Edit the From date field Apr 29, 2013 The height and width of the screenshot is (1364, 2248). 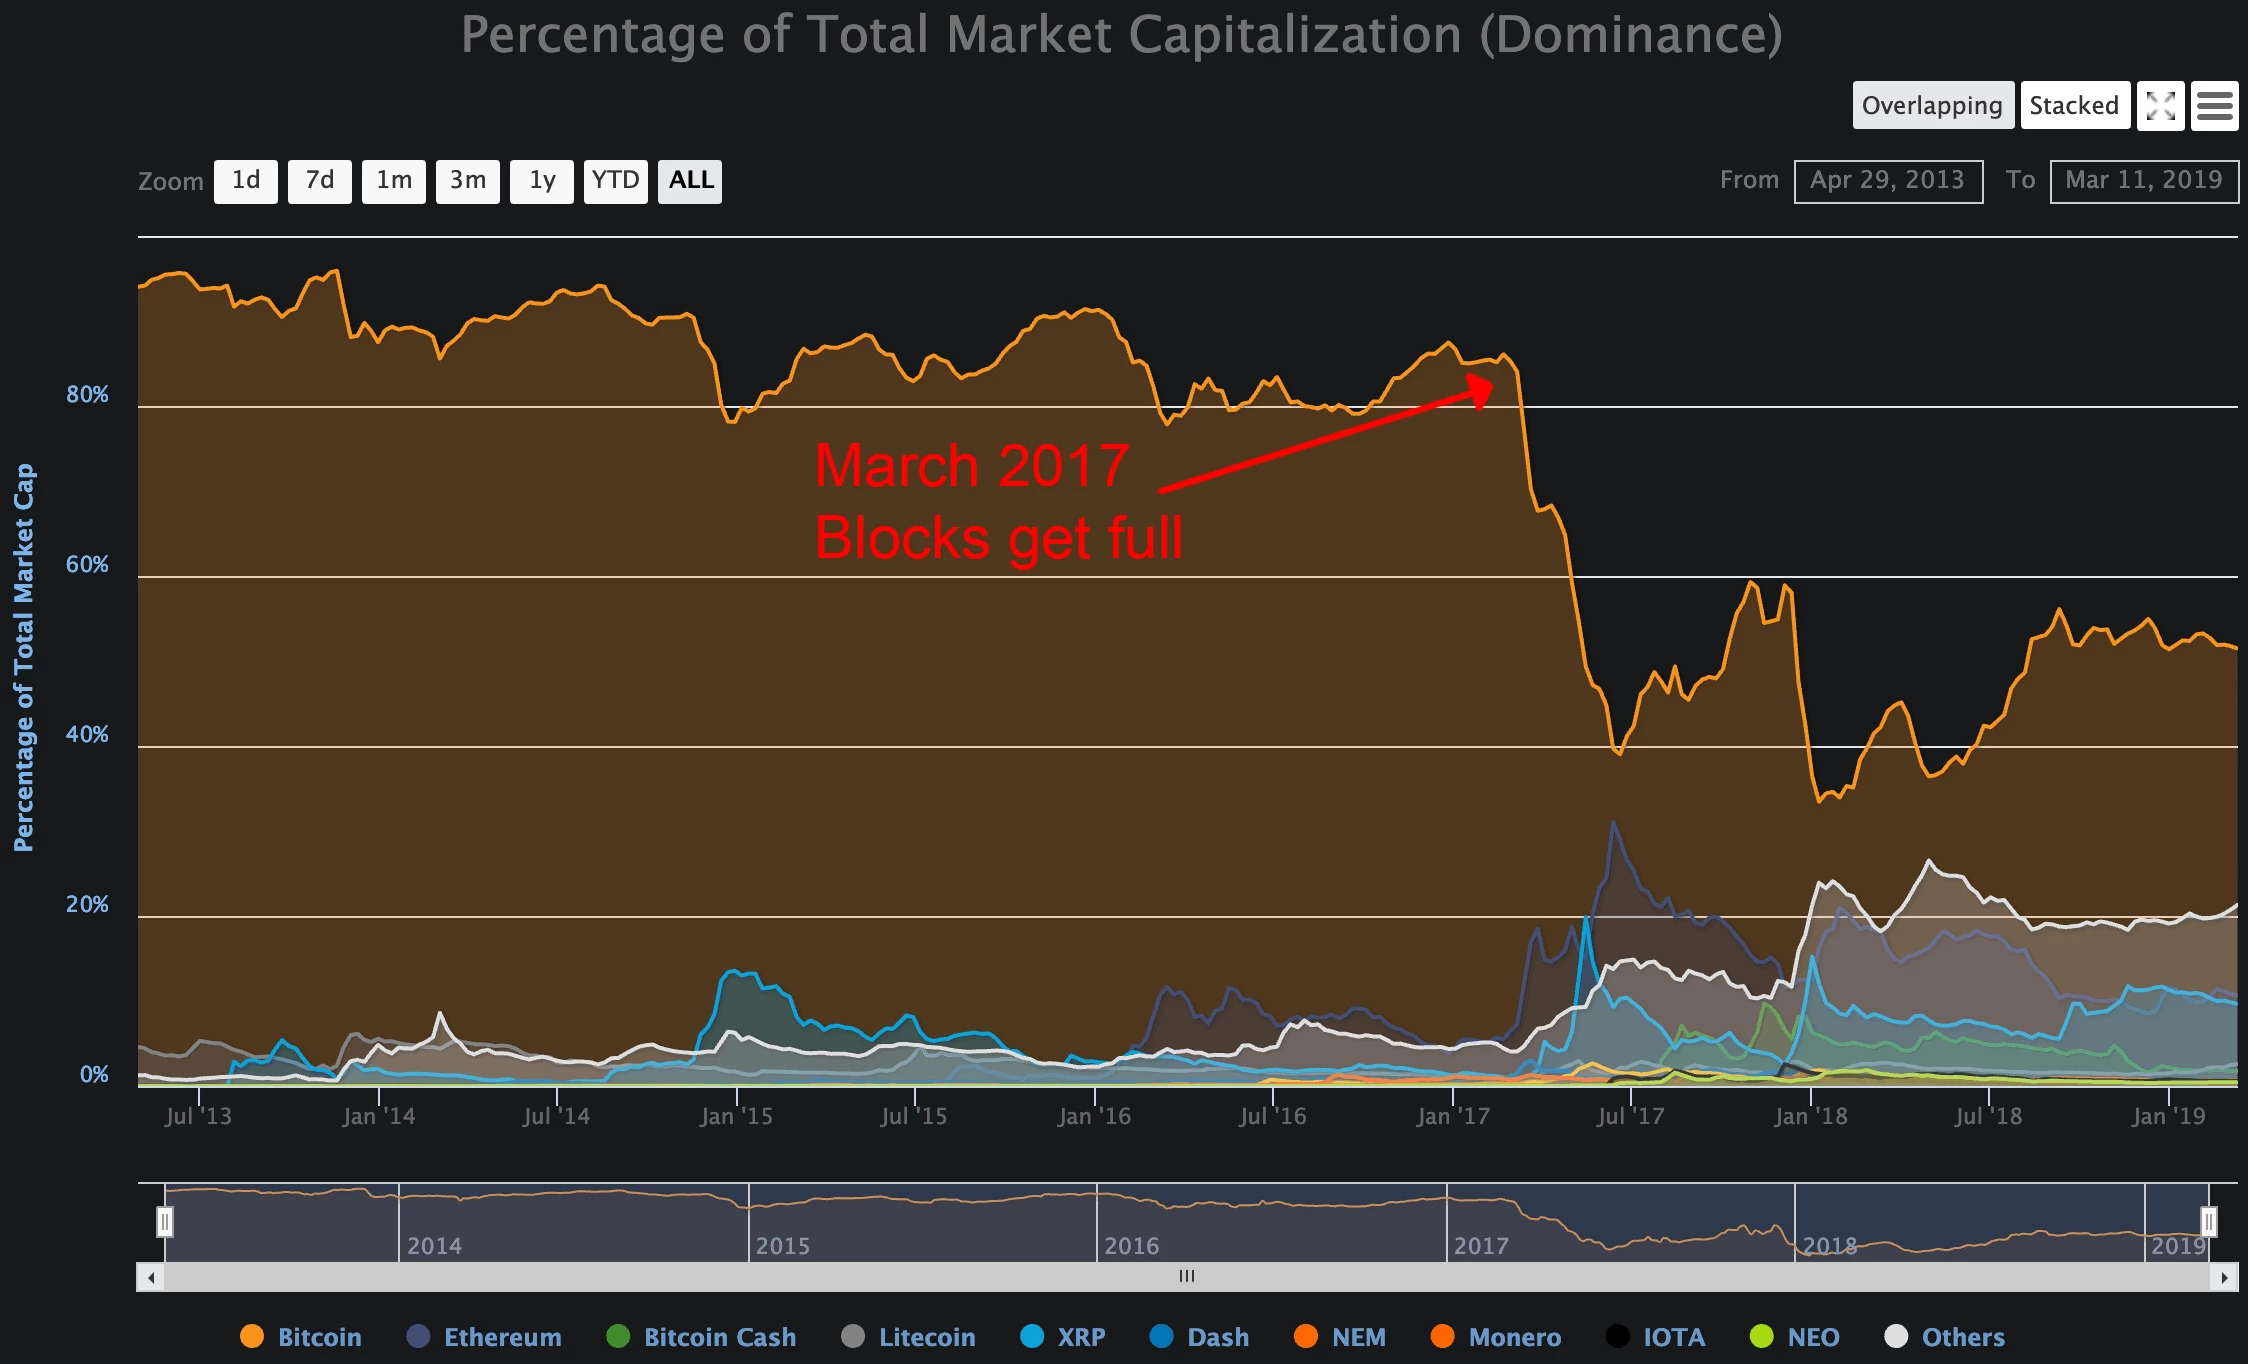[x=1888, y=181]
